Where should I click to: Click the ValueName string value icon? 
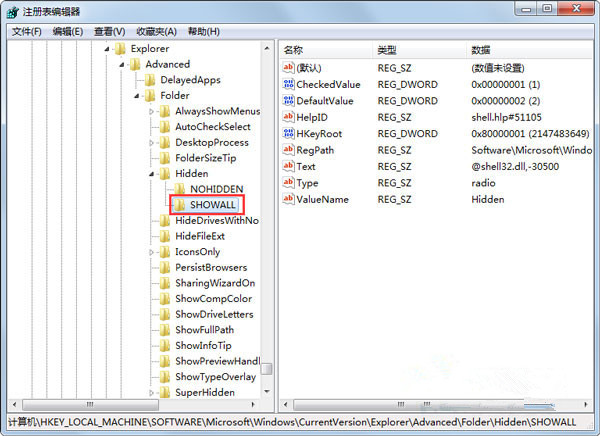coord(288,199)
